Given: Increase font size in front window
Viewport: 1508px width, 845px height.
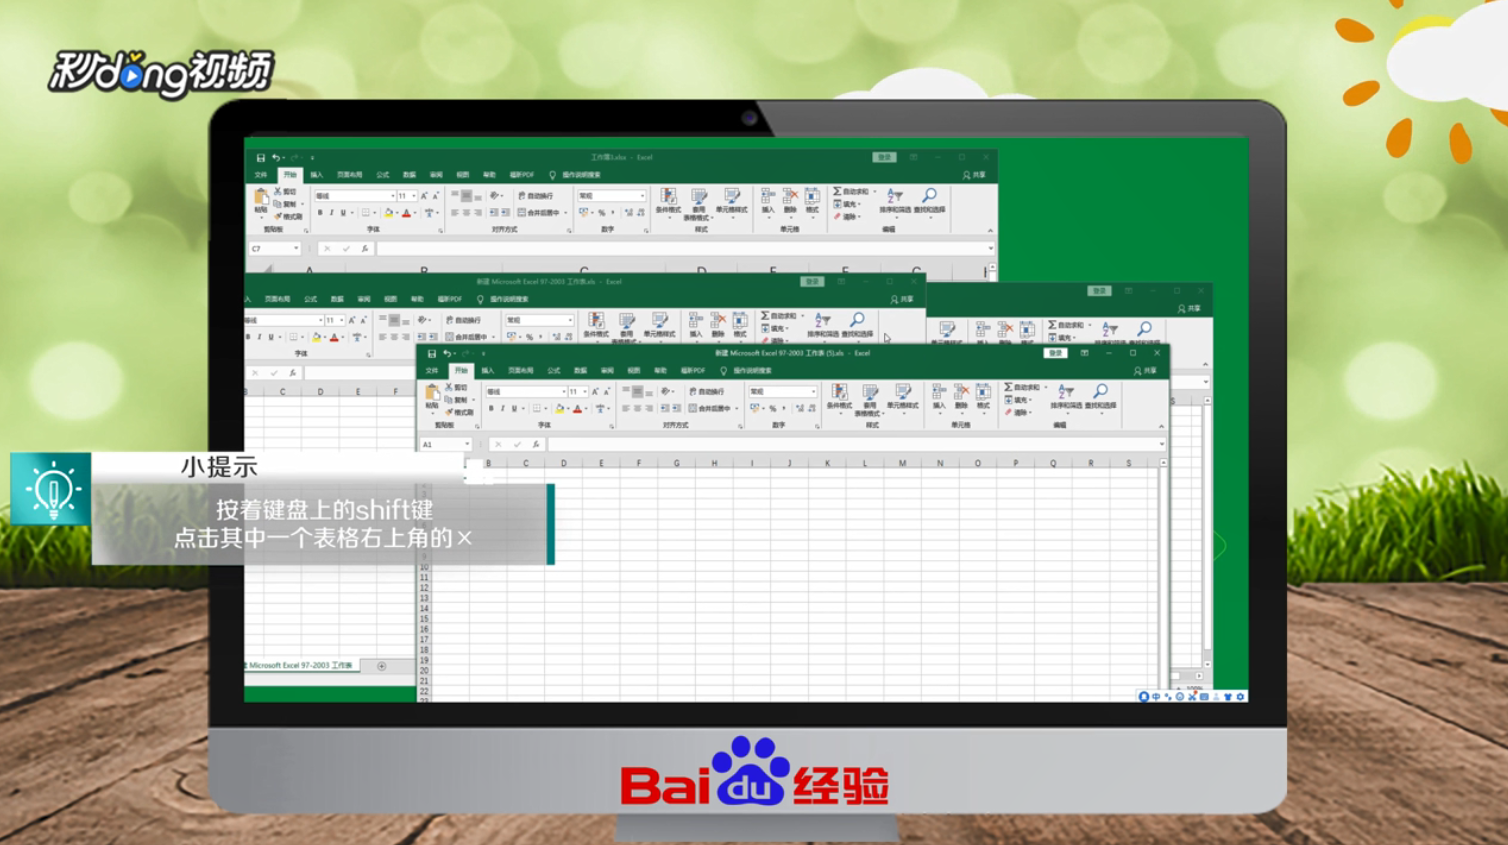Looking at the screenshot, I should point(595,392).
